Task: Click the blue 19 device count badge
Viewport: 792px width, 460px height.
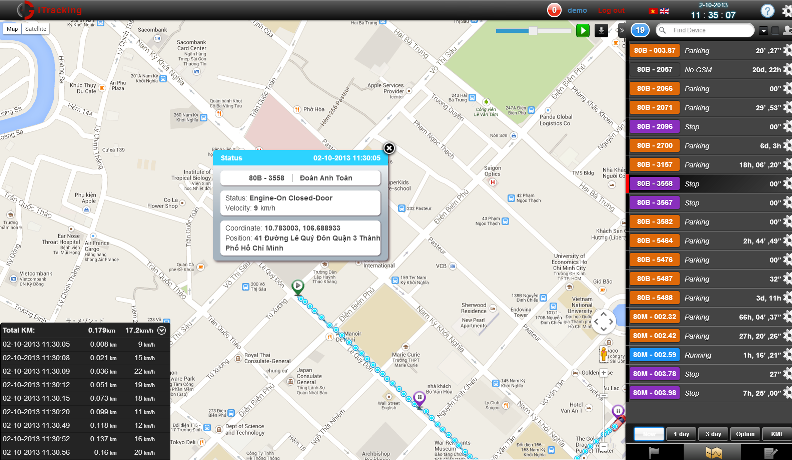Action: click(x=640, y=30)
